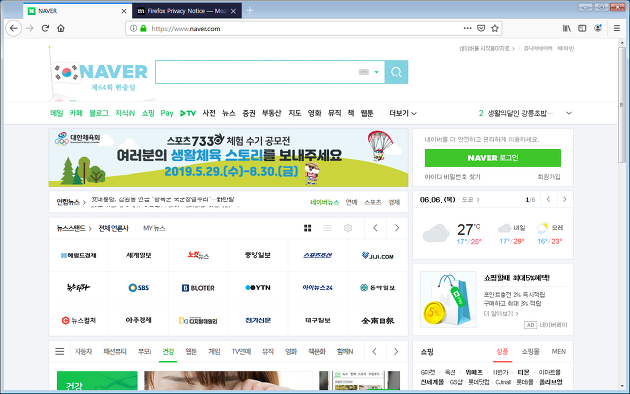The image size is (630, 394).
Task: Save page to Pocket icon
Action: (481, 28)
